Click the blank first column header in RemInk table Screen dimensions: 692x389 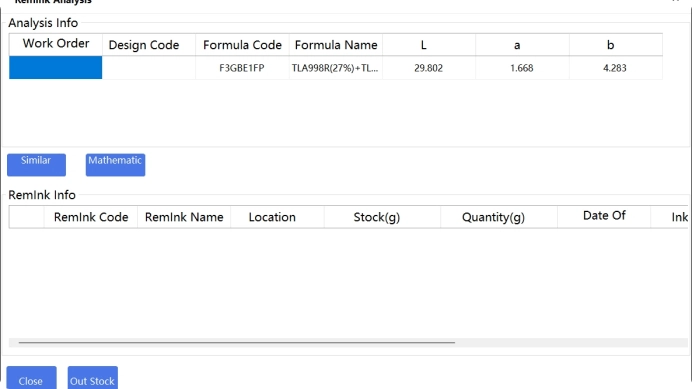[26, 217]
